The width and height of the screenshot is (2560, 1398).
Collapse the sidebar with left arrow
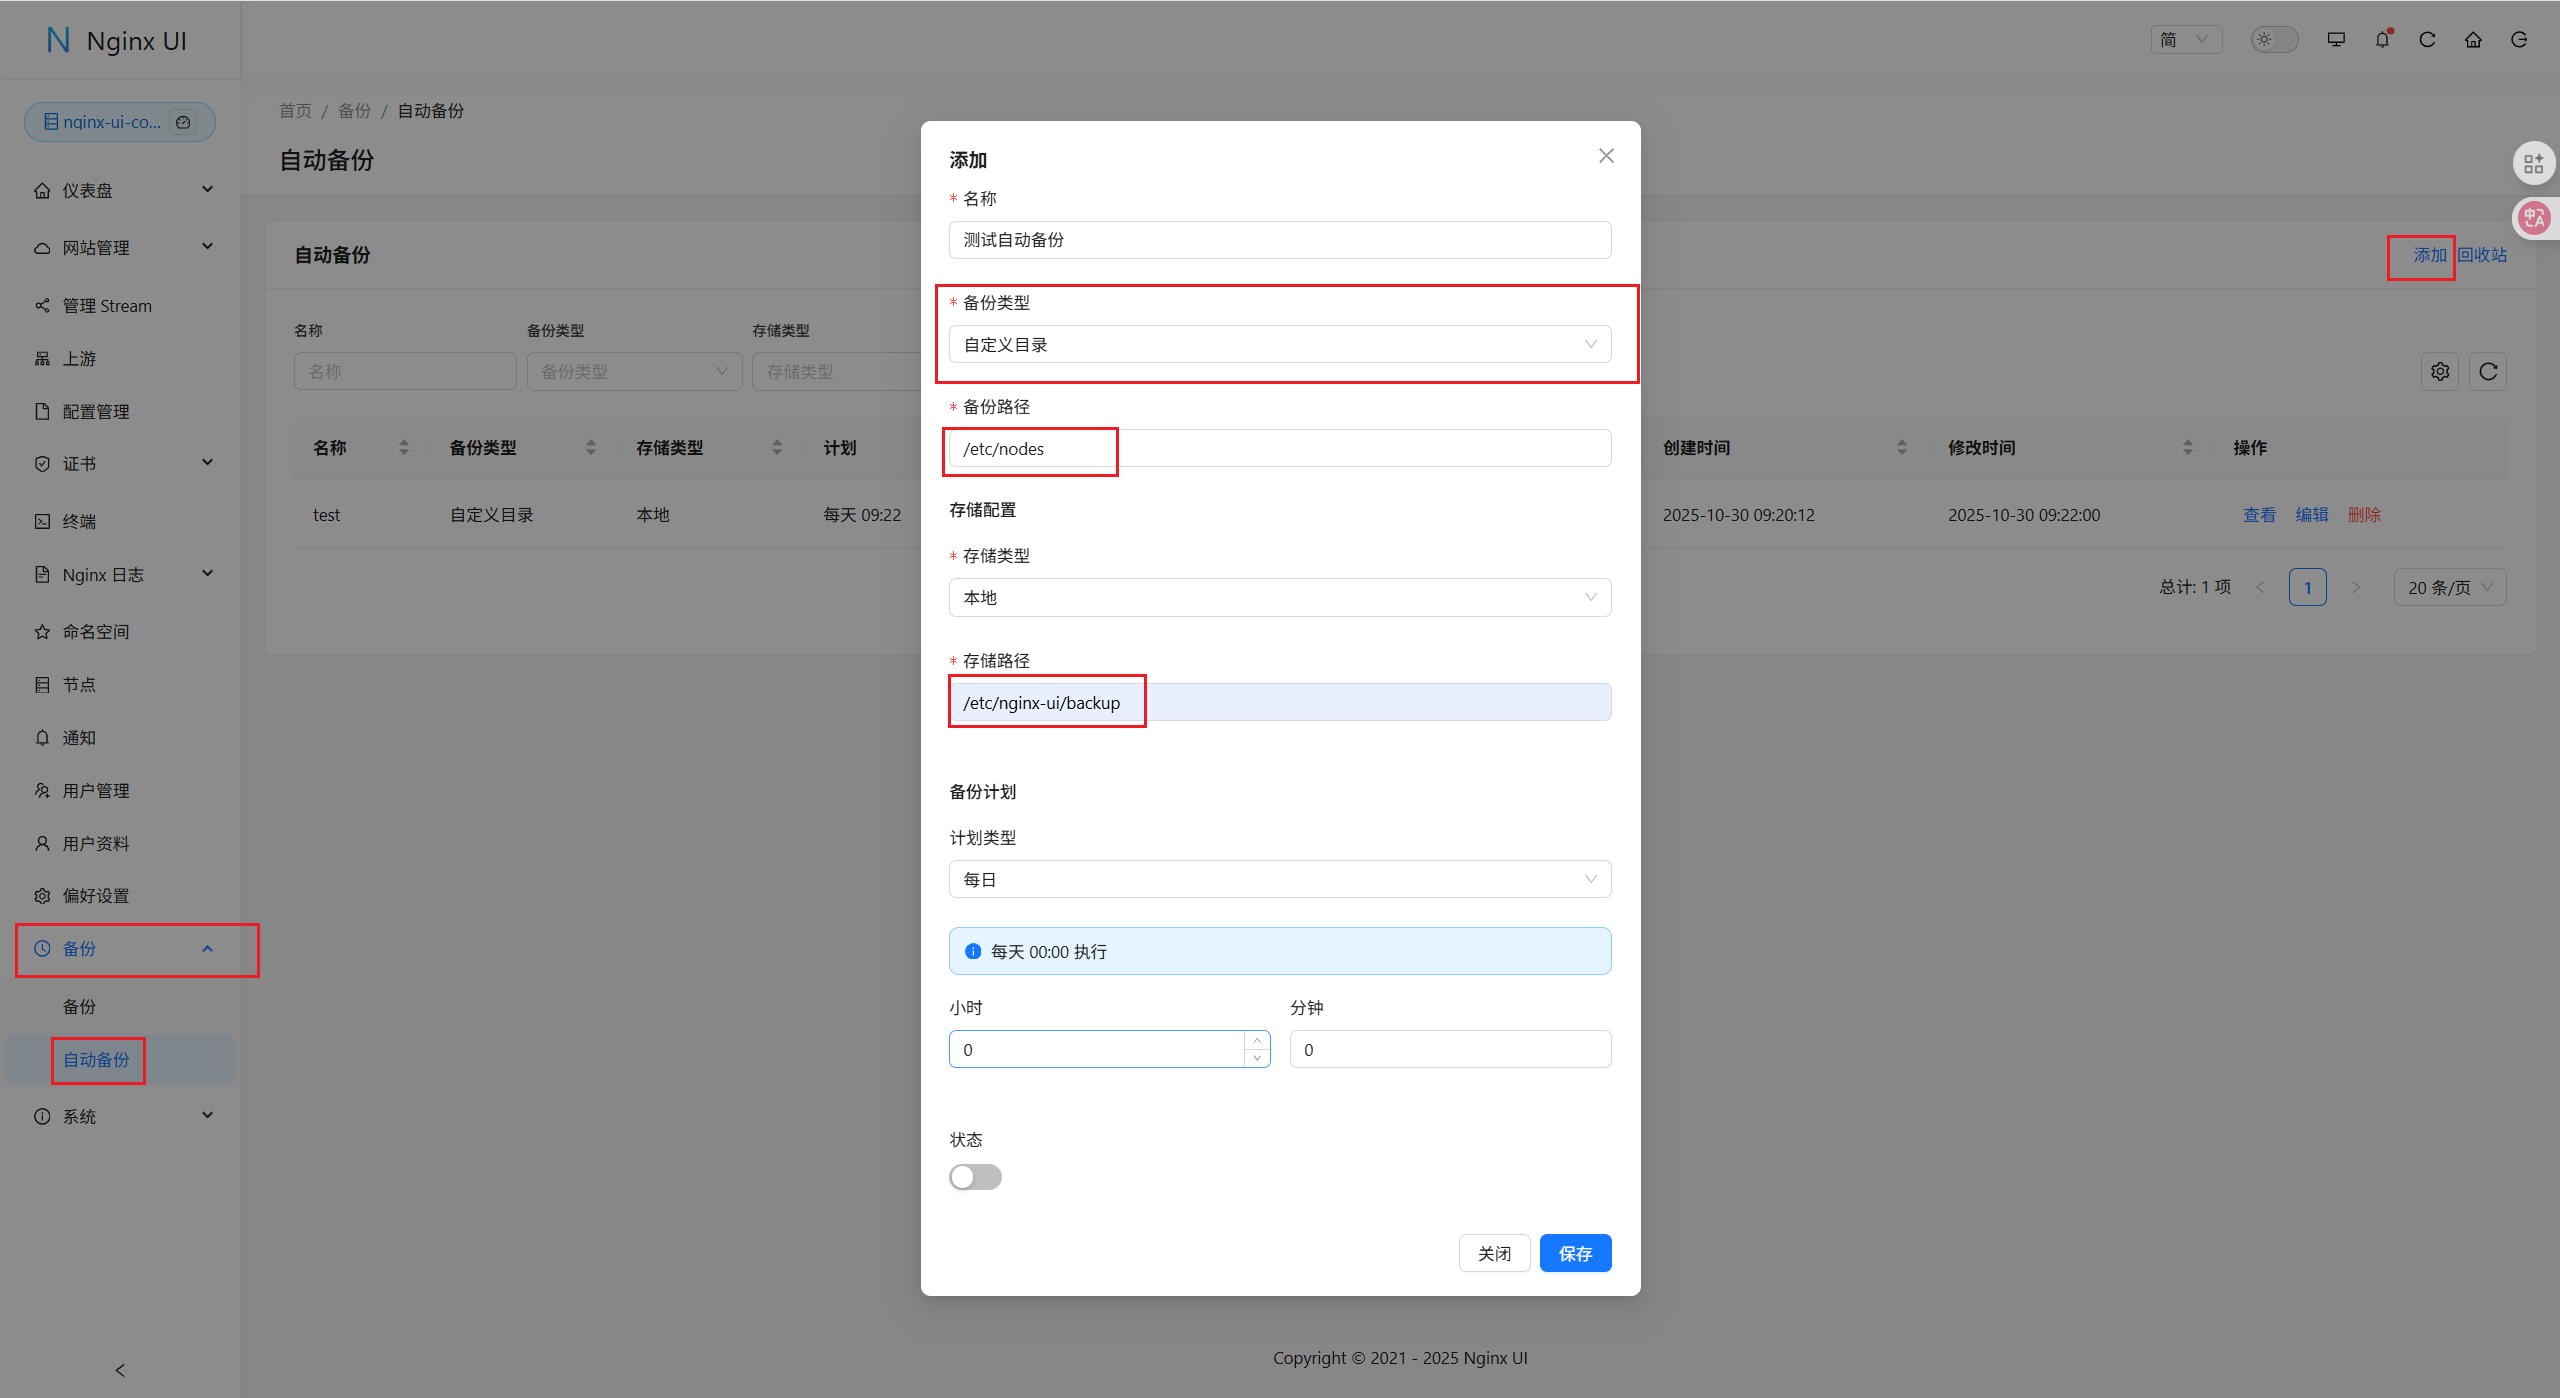[x=120, y=1370]
